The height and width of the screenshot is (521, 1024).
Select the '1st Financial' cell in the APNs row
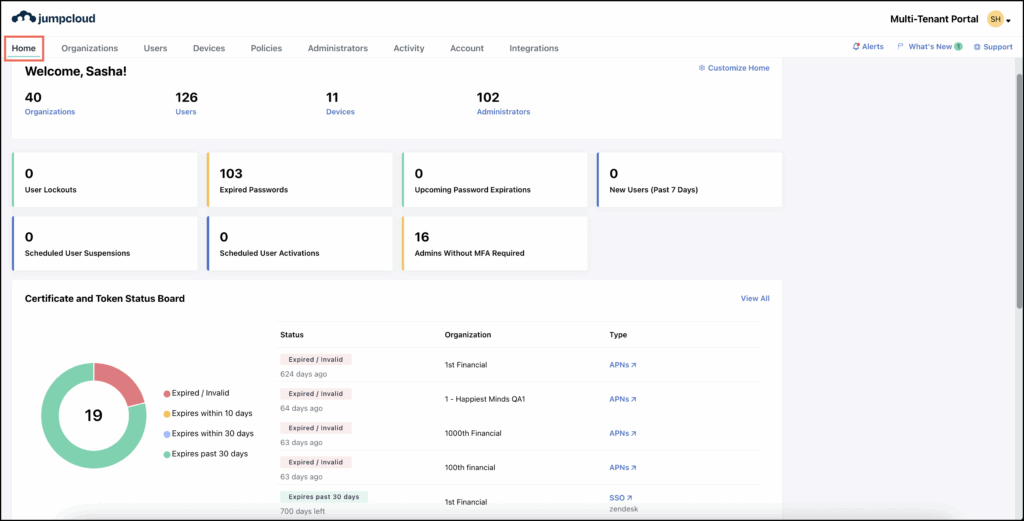coord(466,365)
